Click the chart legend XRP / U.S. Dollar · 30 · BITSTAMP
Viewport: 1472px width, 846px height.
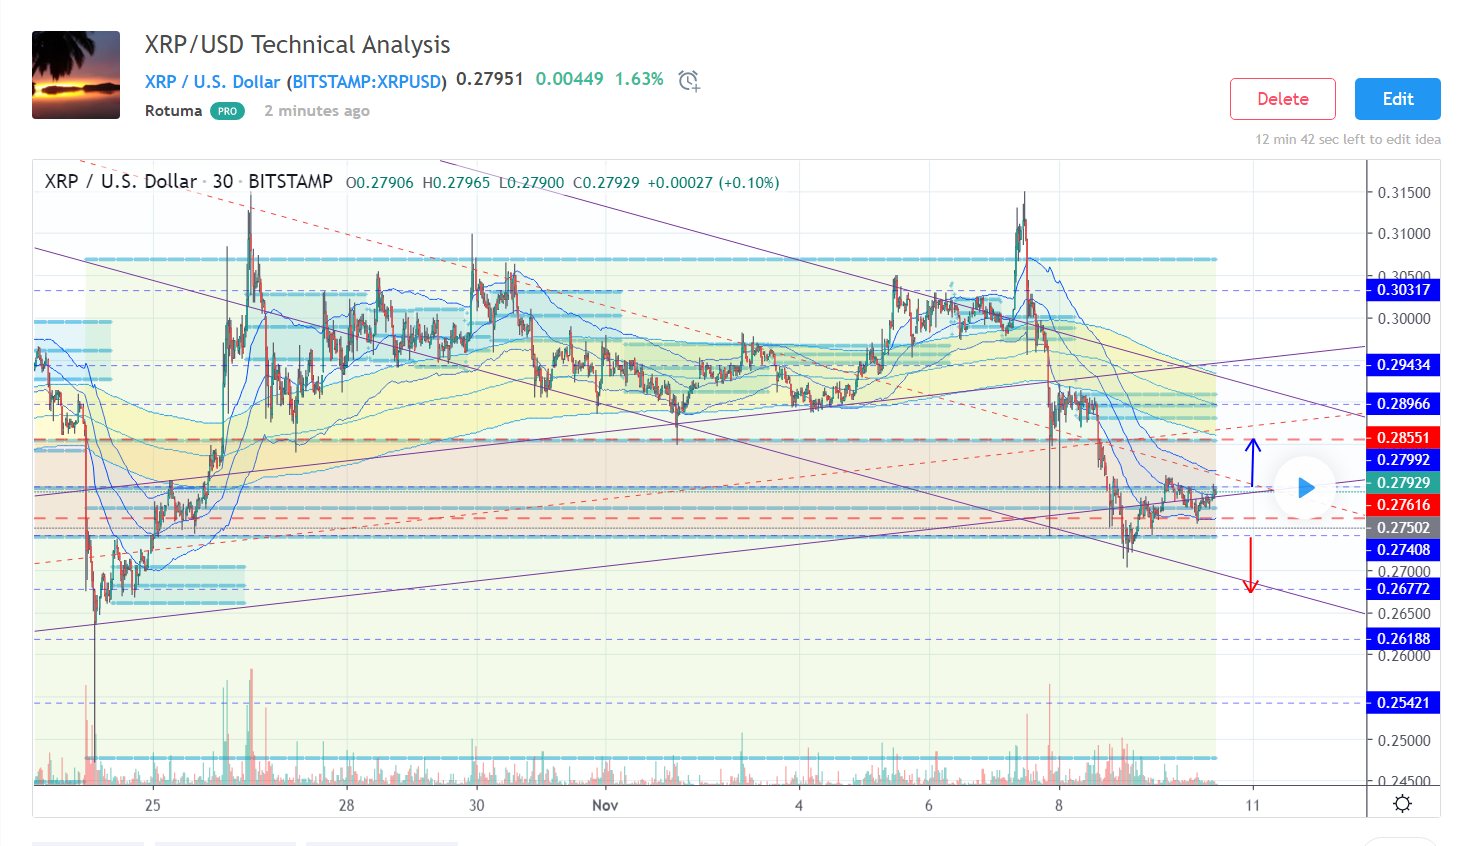[x=189, y=182]
